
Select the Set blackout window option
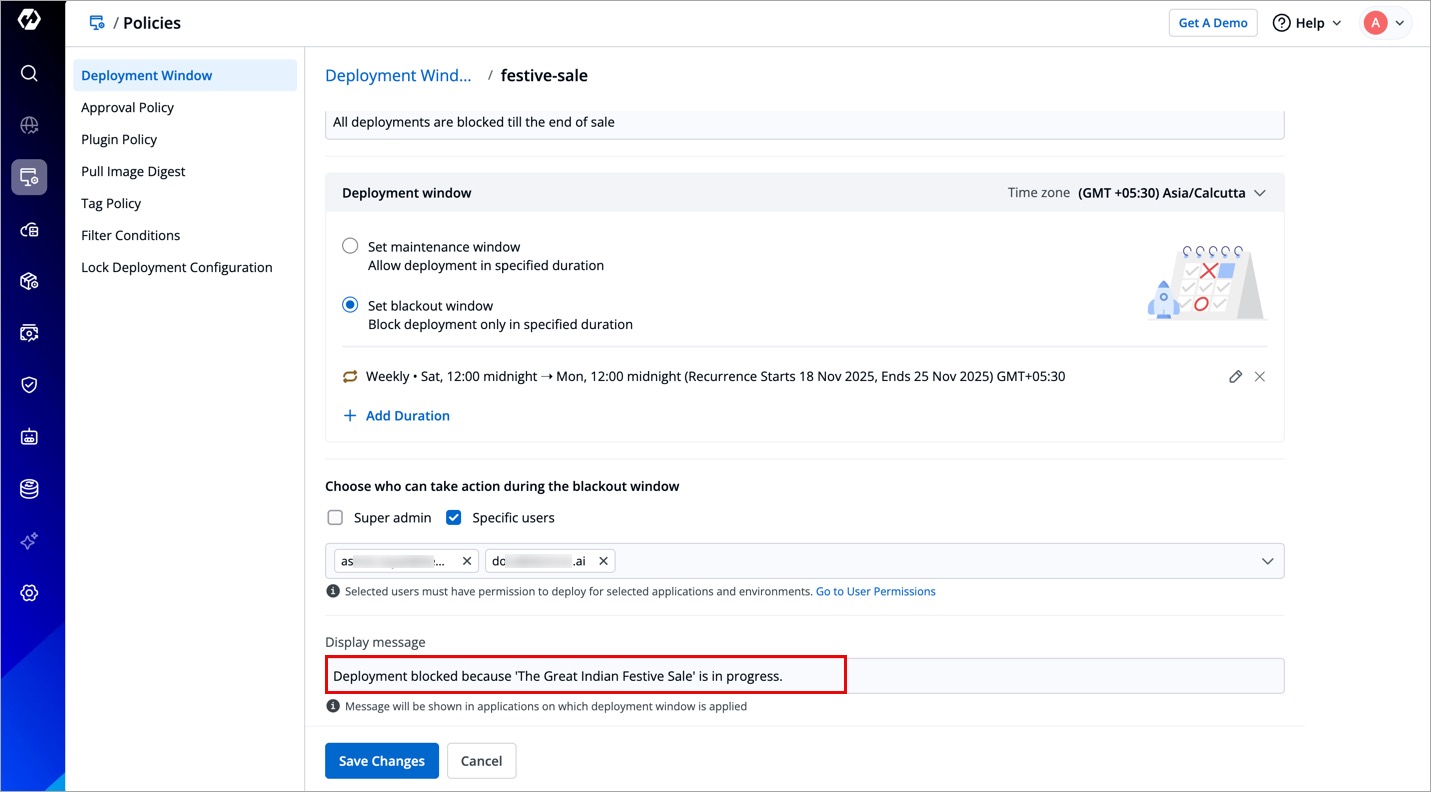[x=350, y=305]
